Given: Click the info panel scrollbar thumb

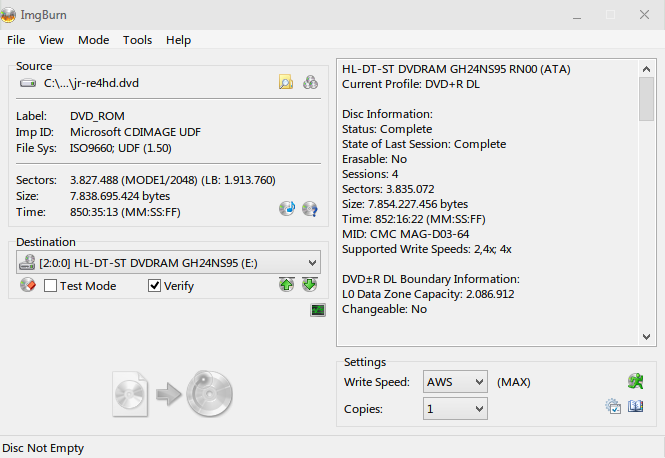Looking at the screenshot, I should 646,99.
